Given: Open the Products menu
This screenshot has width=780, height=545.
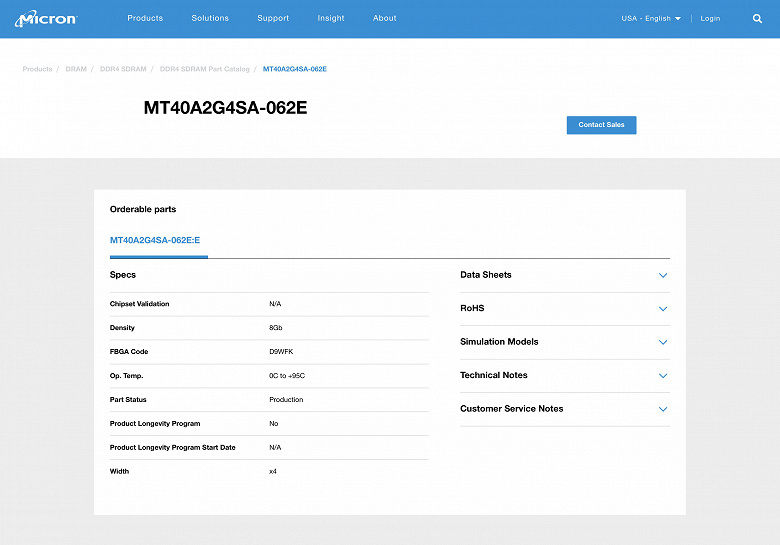Looking at the screenshot, I should coord(145,18).
